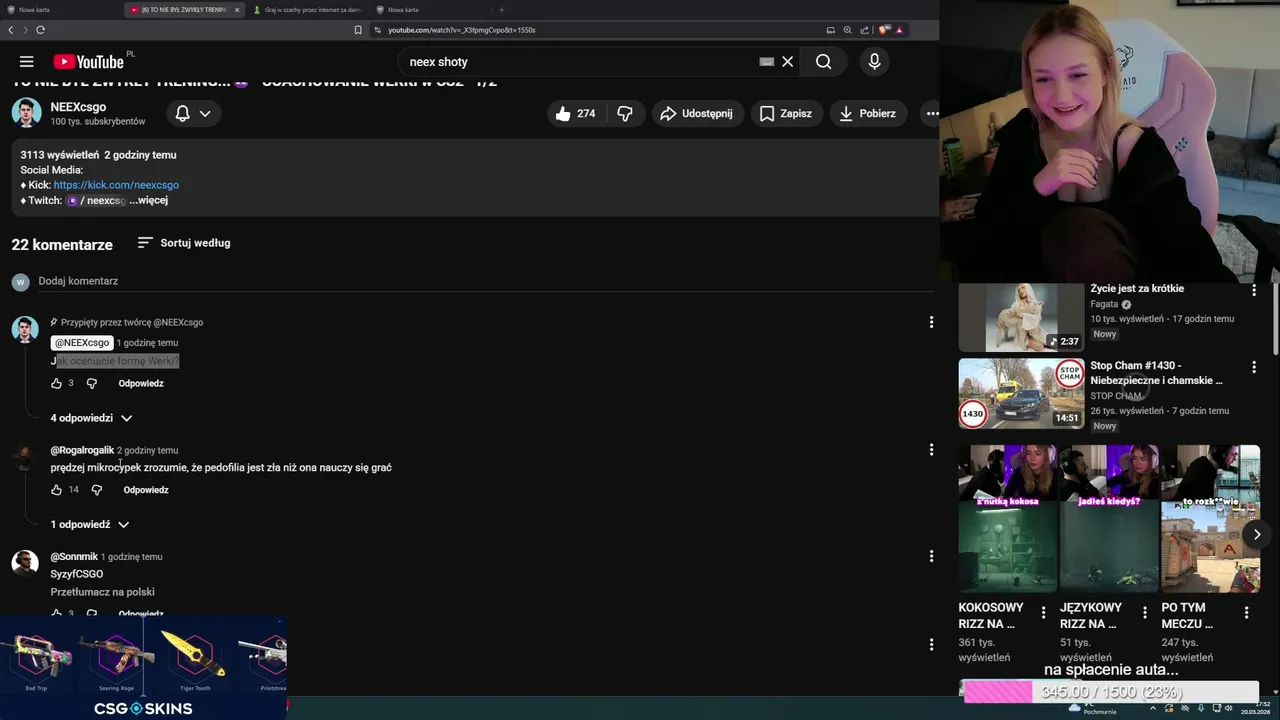Viewport: 1280px width, 720px height.
Task: Open the subscription notification bell dropdown
Action: coord(193,114)
